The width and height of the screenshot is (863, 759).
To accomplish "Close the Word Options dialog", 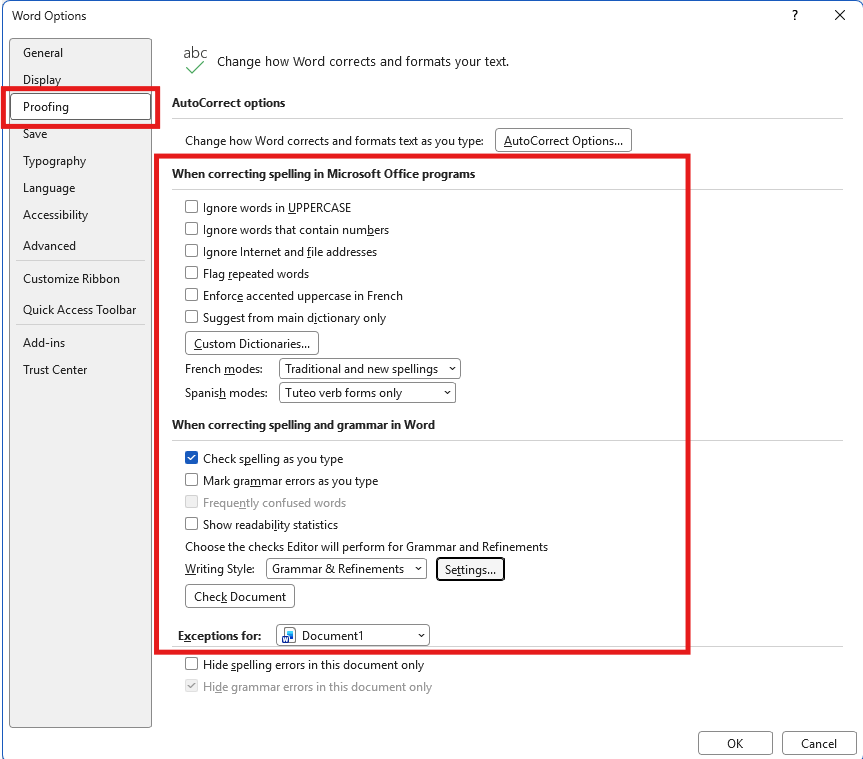I will point(839,15).
